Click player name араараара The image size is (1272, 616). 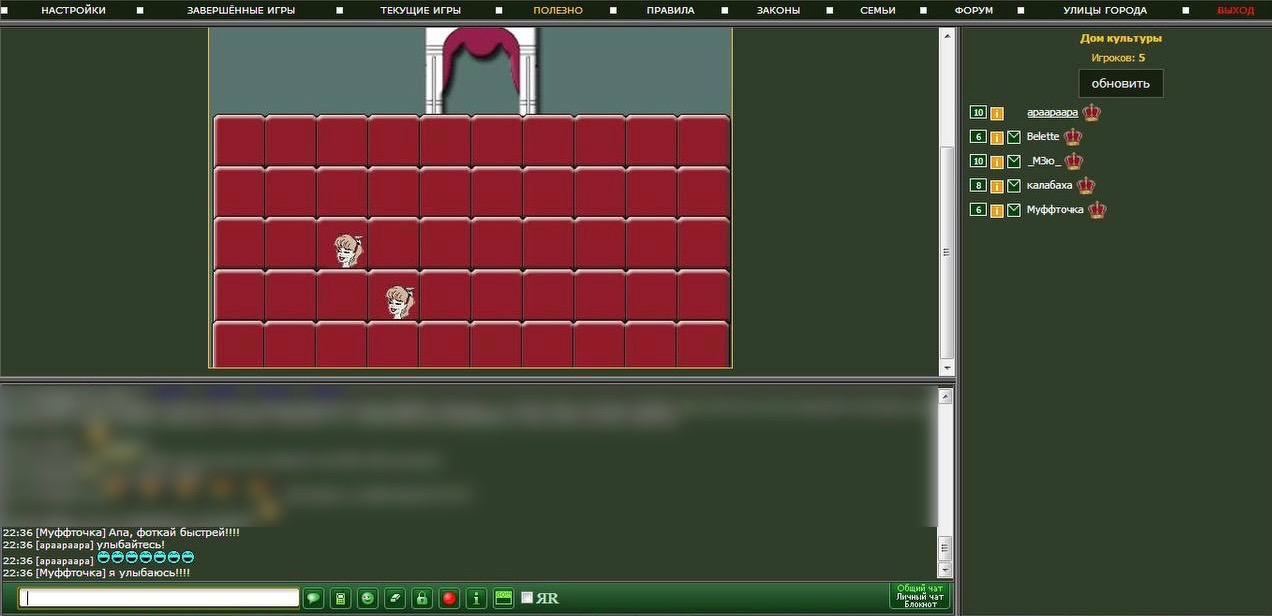click(x=1052, y=113)
